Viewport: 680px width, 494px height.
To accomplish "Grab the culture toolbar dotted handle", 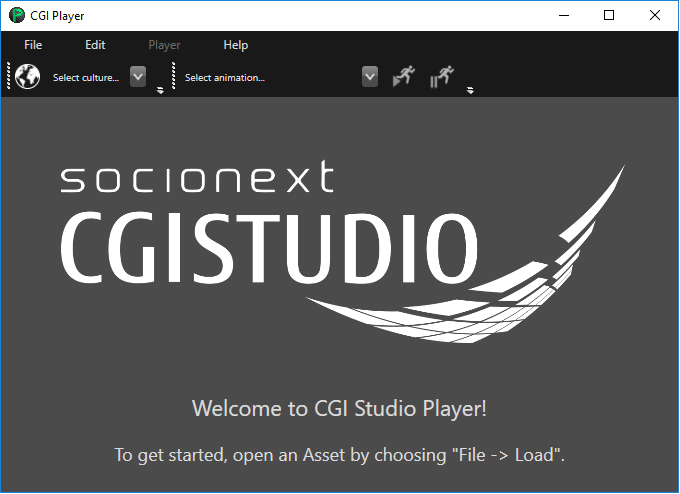I will (8, 75).
